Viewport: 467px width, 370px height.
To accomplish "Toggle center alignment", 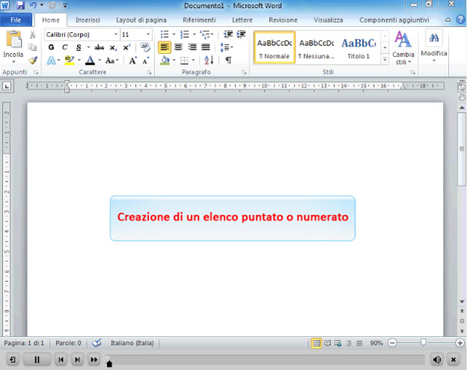I will 178,47.
